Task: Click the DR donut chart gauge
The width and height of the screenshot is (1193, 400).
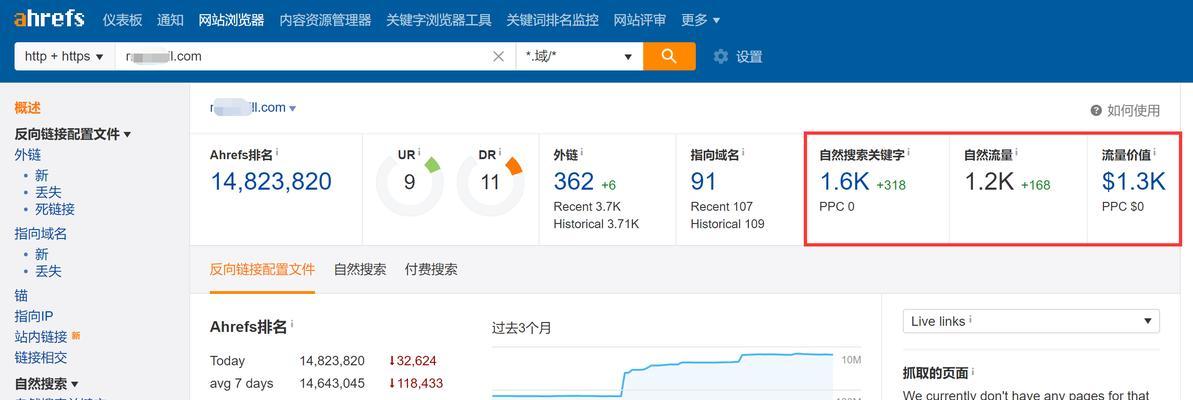Action: [491, 183]
